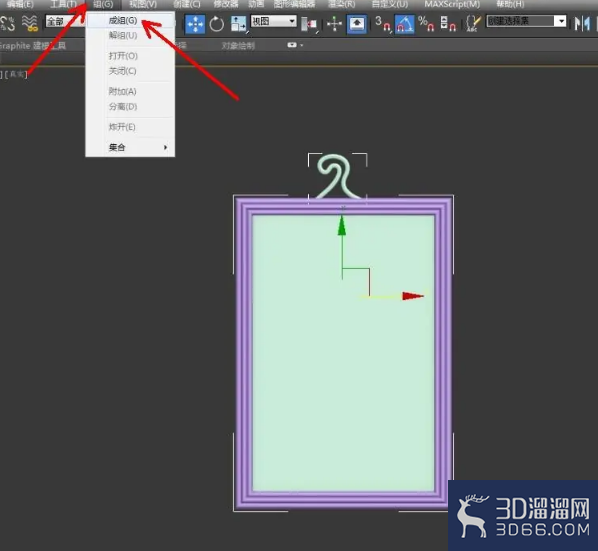598x551 pixels.
Task: Toggle Keyboard Shortcut Override icon
Action: (x=357, y=24)
